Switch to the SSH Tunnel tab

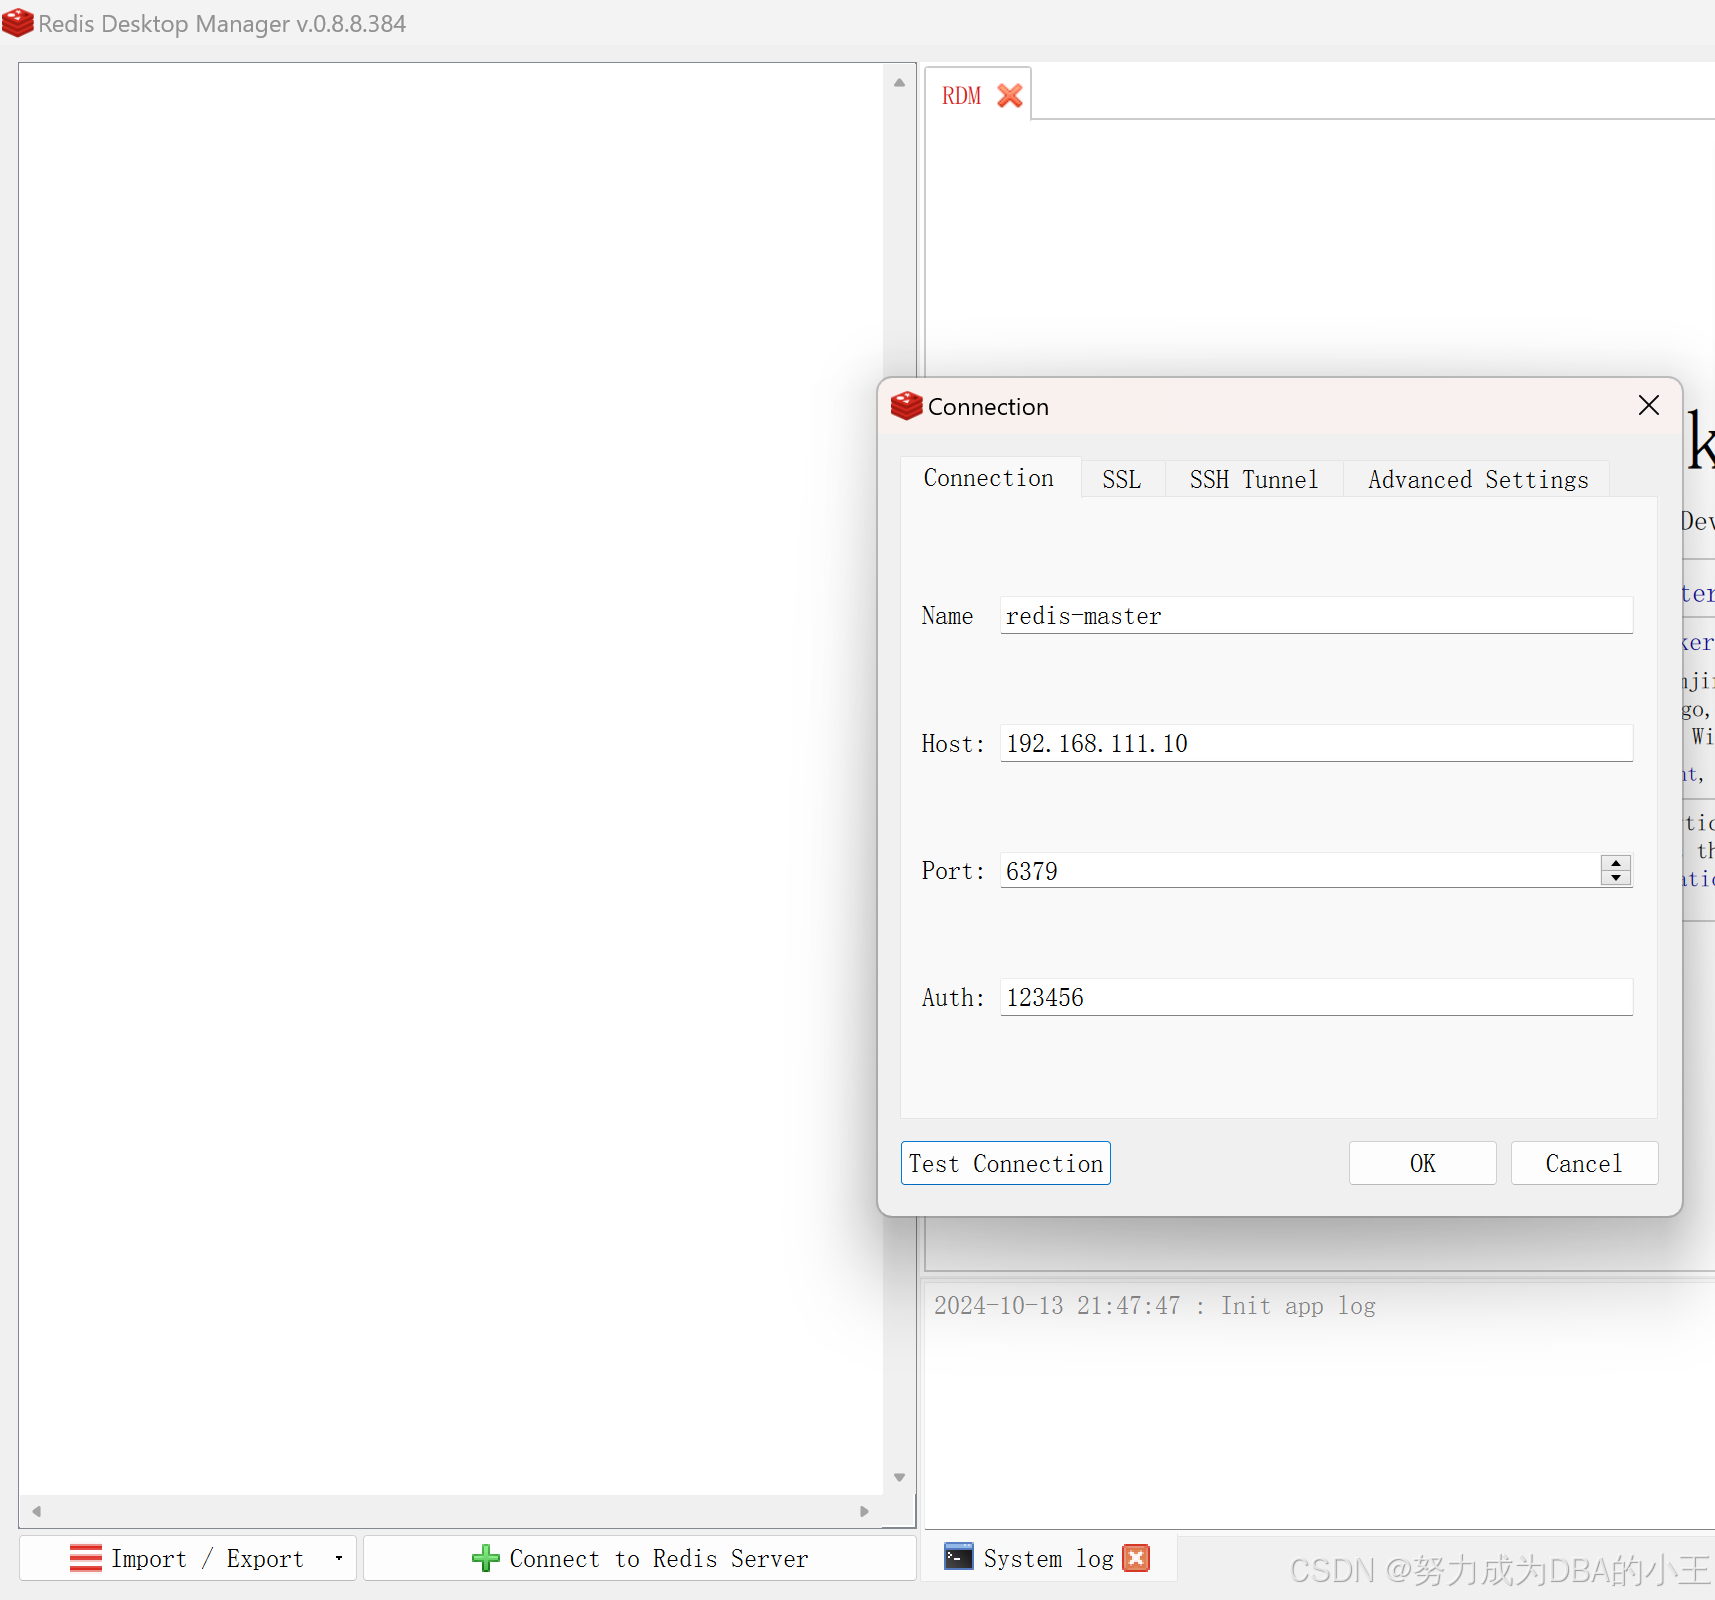coord(1254,479)
